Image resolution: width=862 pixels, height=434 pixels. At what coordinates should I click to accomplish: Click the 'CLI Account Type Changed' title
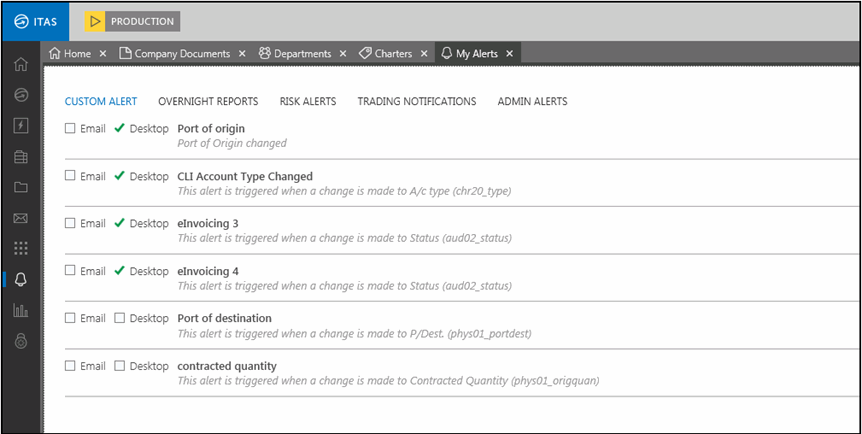click(x=245, y=176)
